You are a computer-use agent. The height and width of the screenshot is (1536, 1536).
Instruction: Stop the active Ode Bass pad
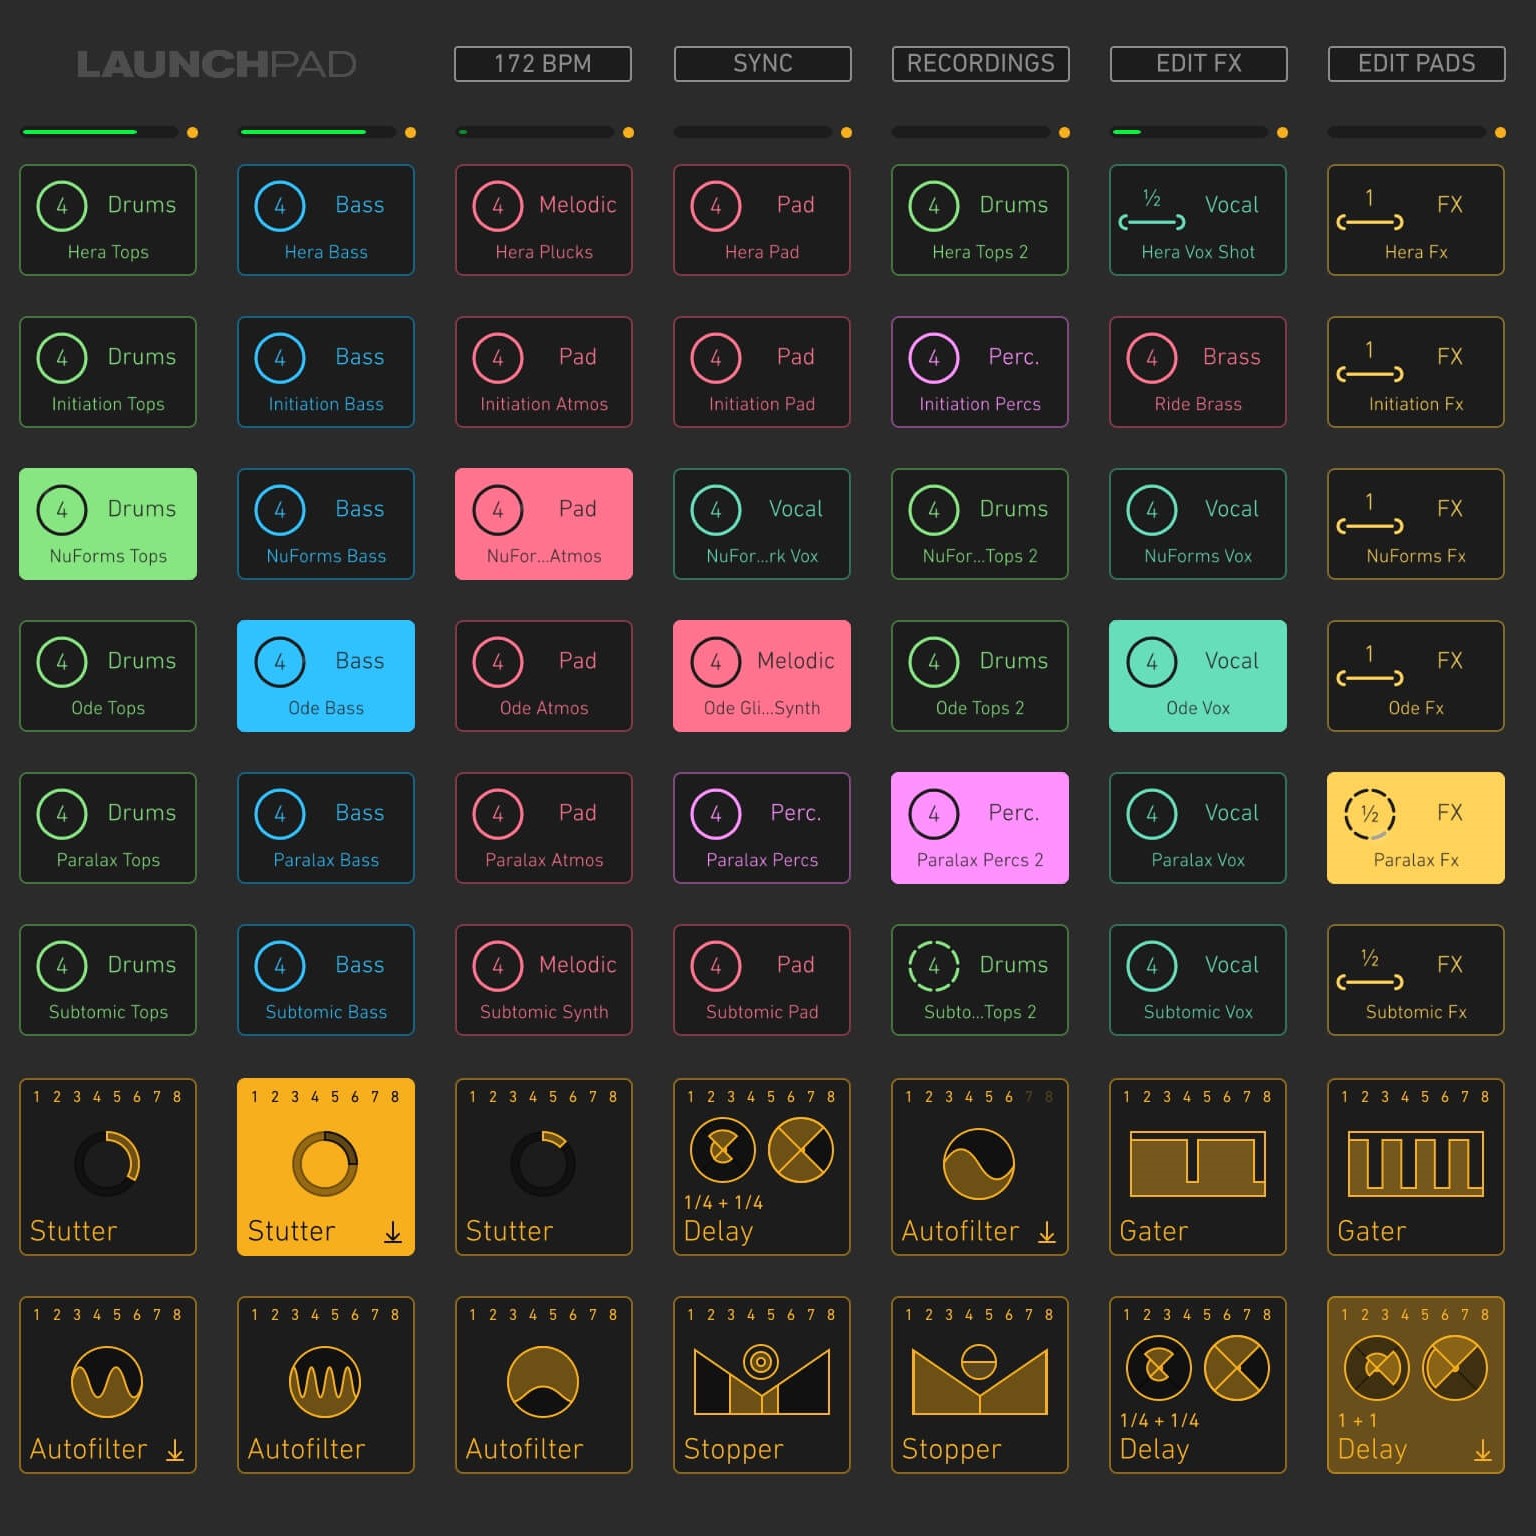(x=326, y=676)
